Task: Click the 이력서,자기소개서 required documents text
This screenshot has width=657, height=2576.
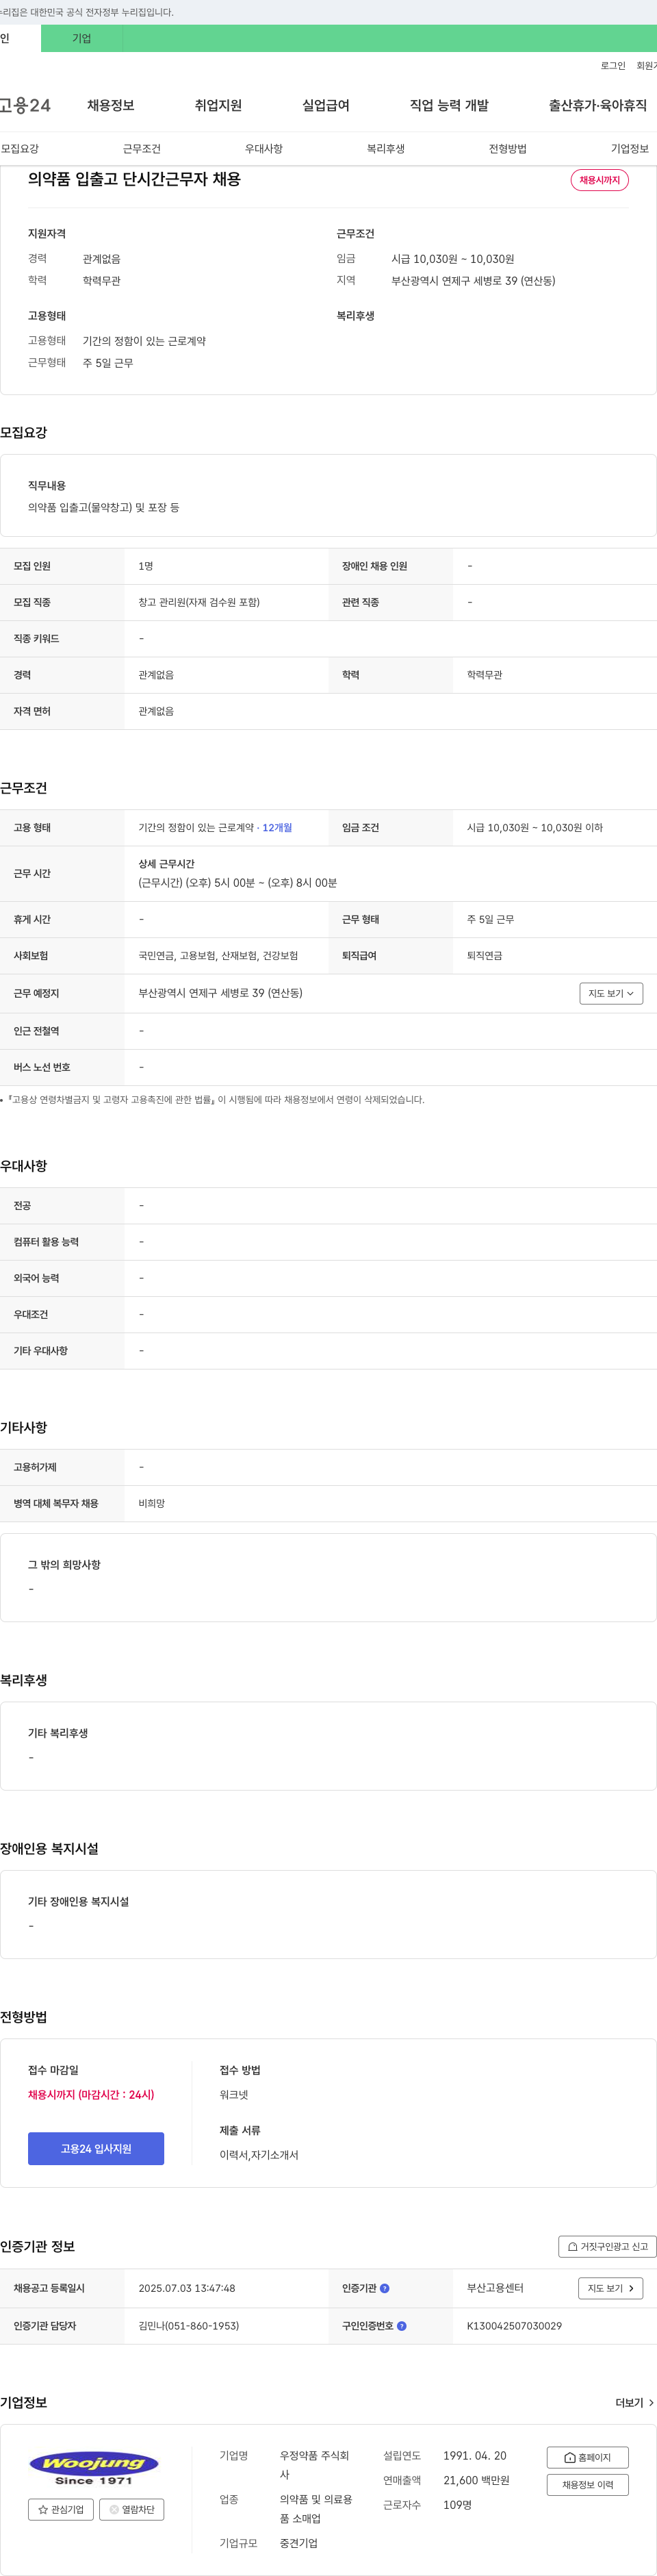Action: 259,2155
